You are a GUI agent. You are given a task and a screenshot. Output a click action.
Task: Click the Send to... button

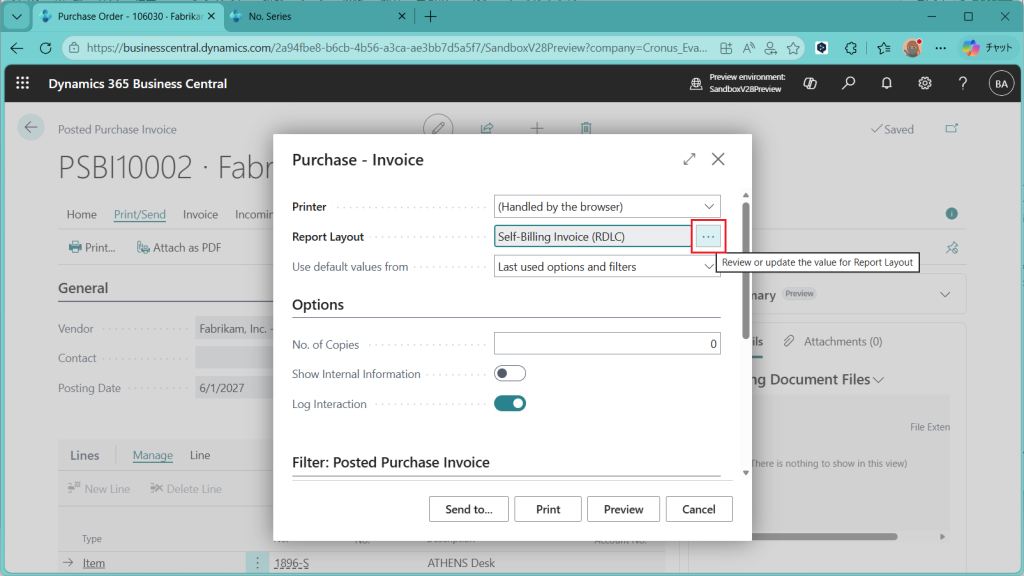[x=468, y=509]
